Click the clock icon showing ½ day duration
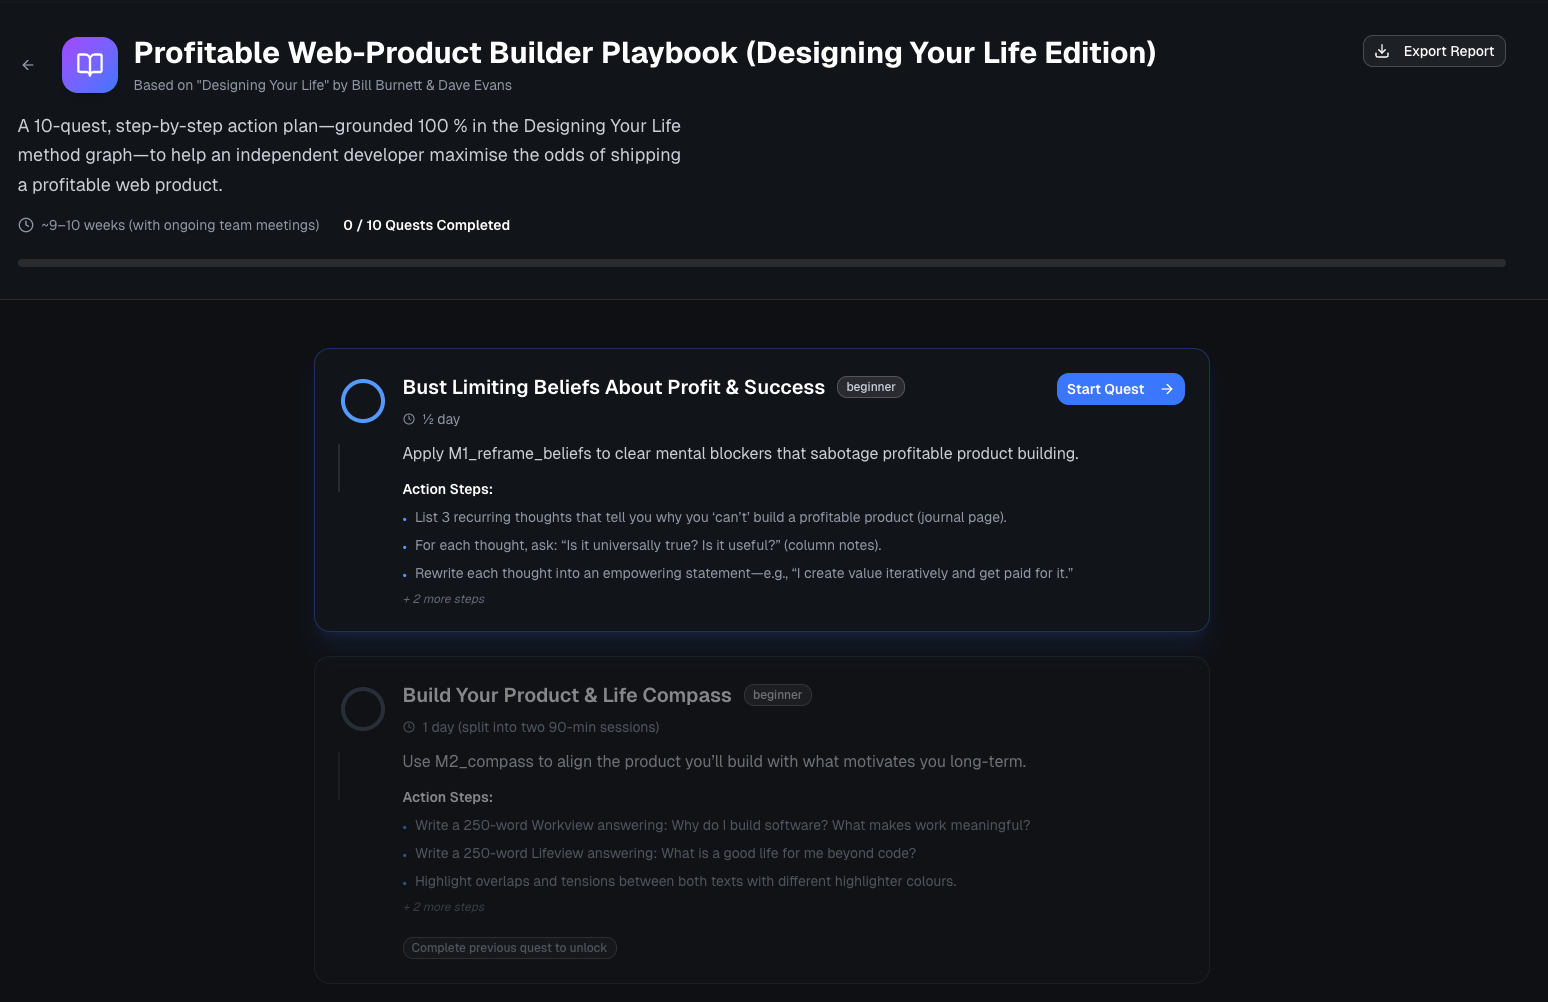The height and width of the screenshot is (1002, 1548). [408, 419]
